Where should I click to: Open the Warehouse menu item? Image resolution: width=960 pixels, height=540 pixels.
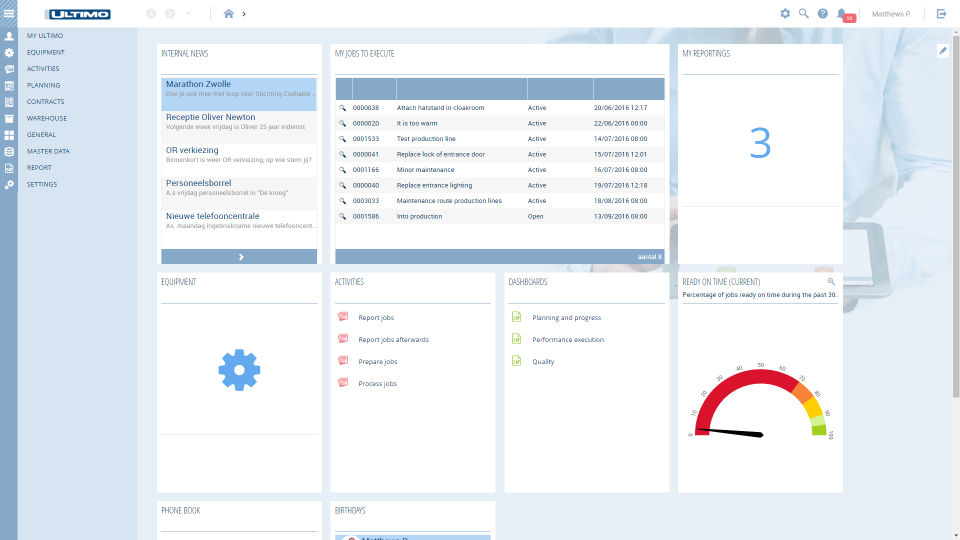coord(47,118)
